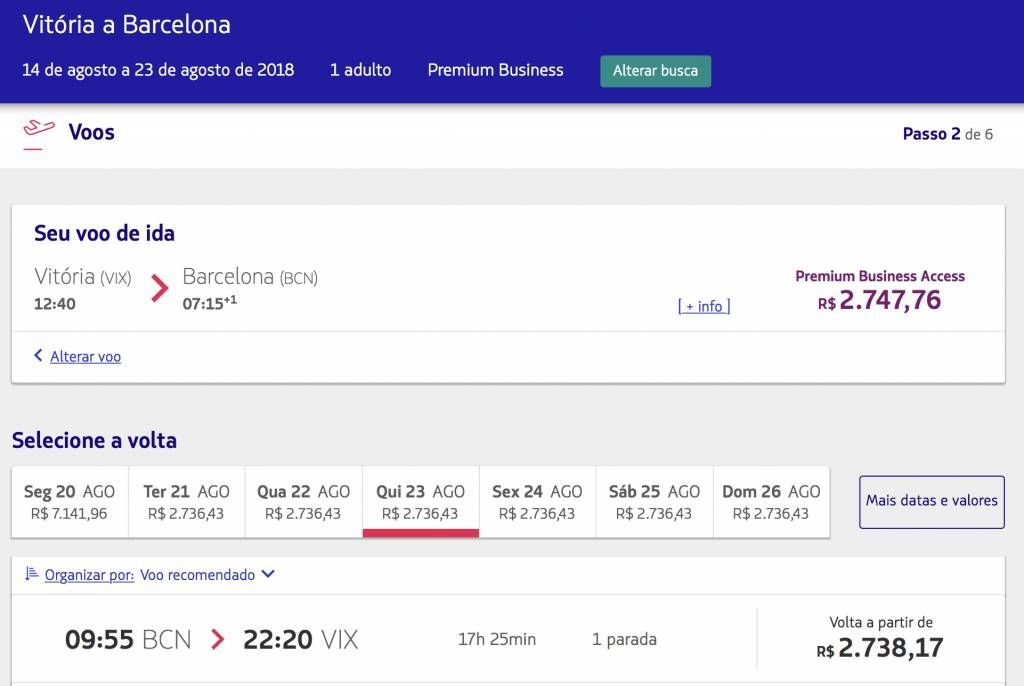This screenshot has height=686, width=1024.
Task: Click Mais datas e valores button
Action: pyautogui.click(x=931, y=501)
